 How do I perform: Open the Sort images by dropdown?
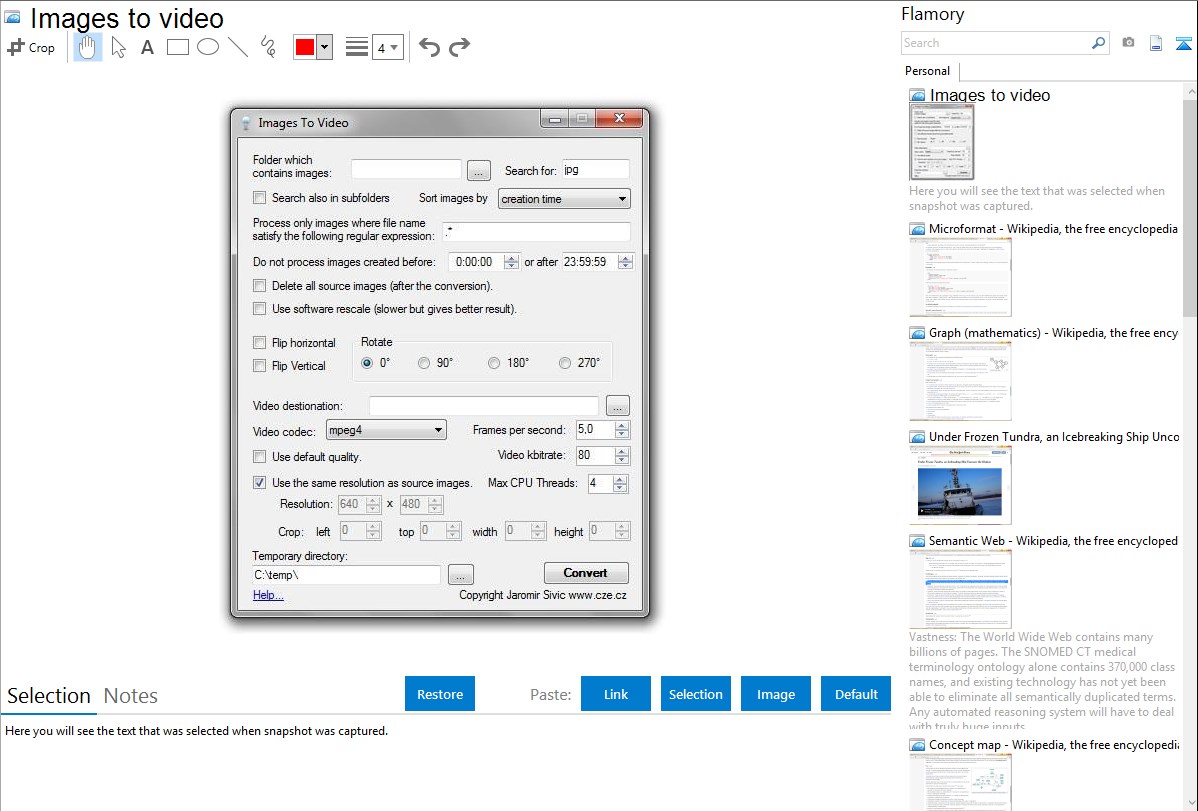point(564,199)
